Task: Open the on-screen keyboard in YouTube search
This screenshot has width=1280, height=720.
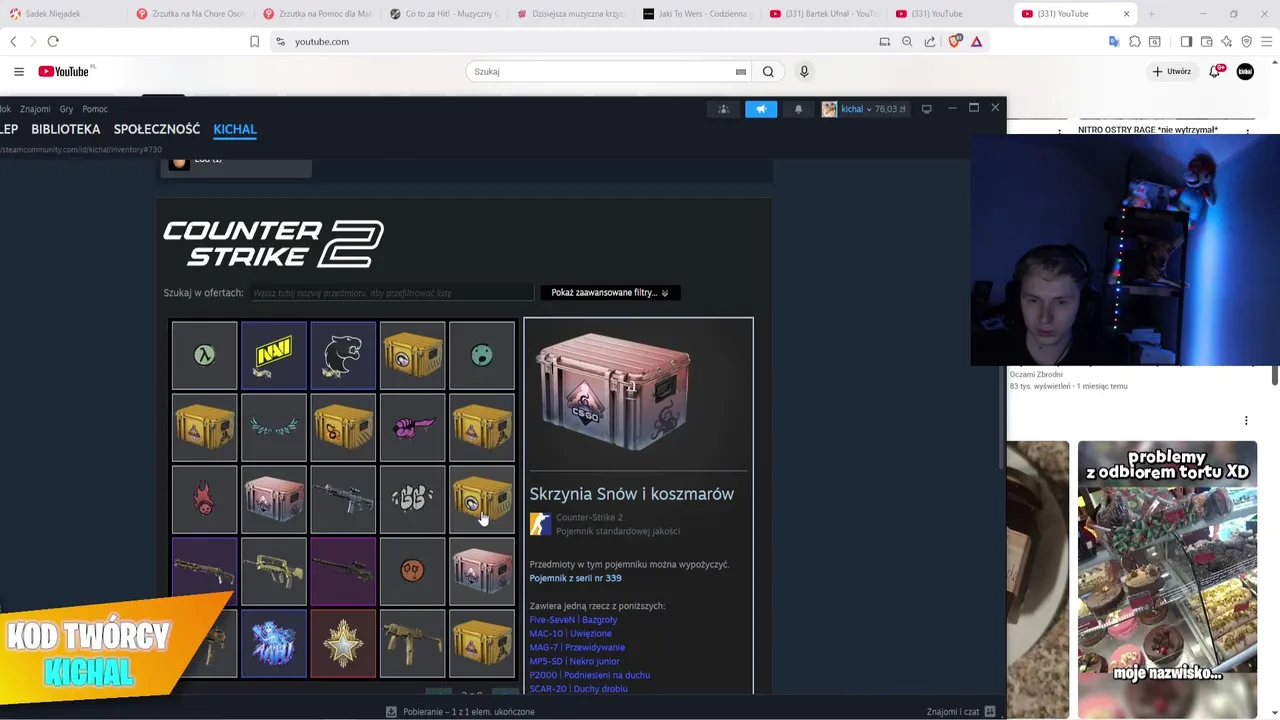Action: point(741,72)
